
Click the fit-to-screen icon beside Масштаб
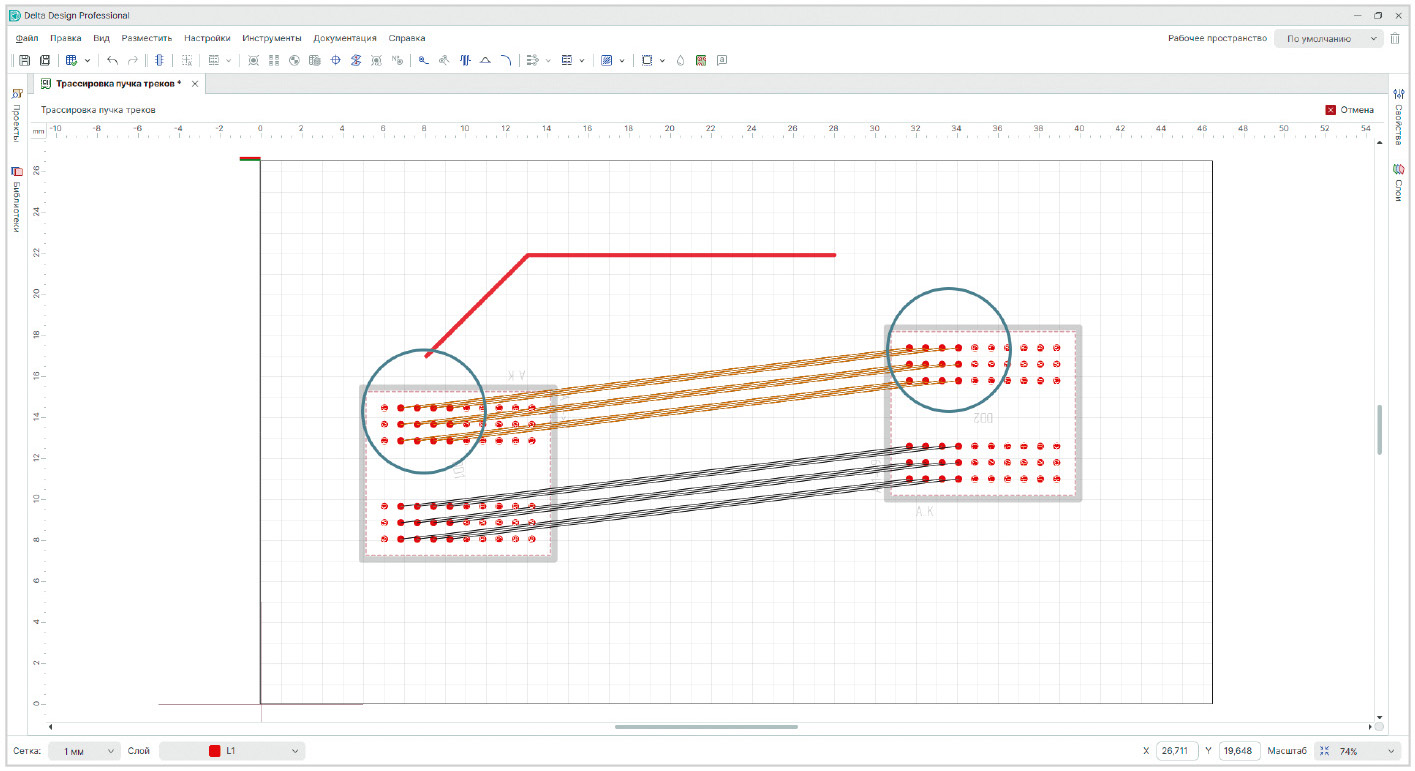pyautogui.click(x=1323, y=751)
